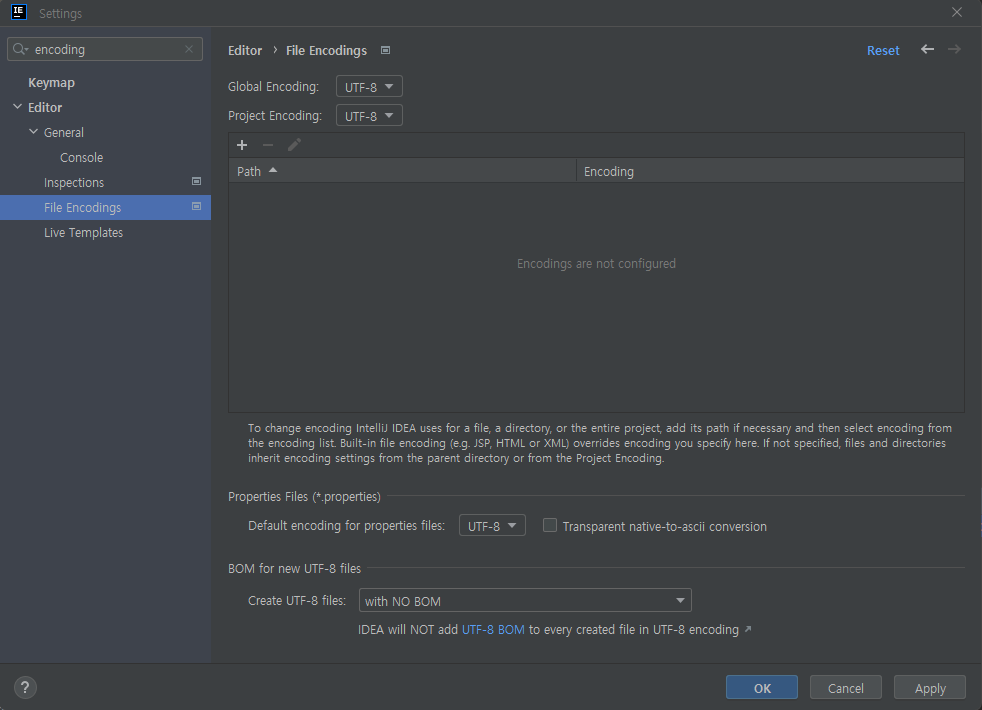Image resolution: width=982 pixels, height=710 pixels.
Task: Click the IntelliJ IDEA logo icon in title bar
Action: tap(19, 12)
